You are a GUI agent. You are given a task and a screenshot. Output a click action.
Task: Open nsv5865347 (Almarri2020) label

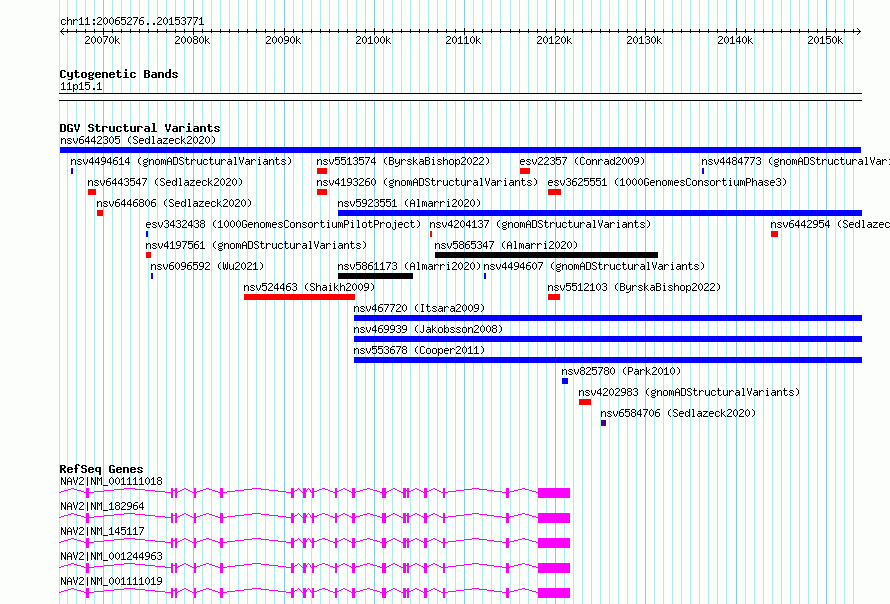506,245
